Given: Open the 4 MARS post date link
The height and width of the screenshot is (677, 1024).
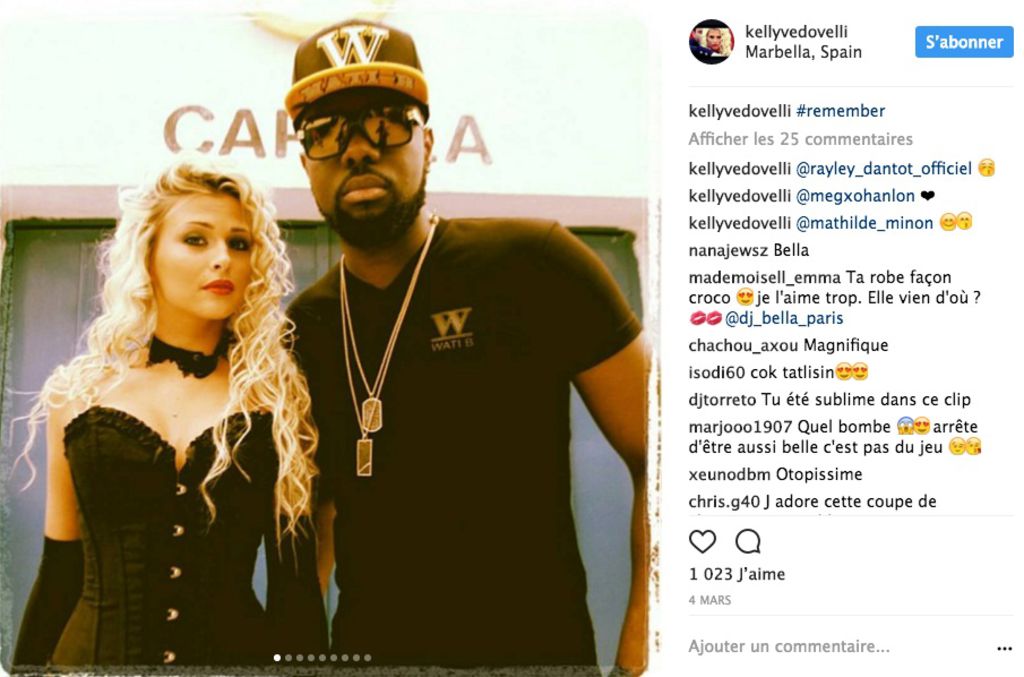Looking at the screenshot, I should pyautogui.click(x=710, y=600).
